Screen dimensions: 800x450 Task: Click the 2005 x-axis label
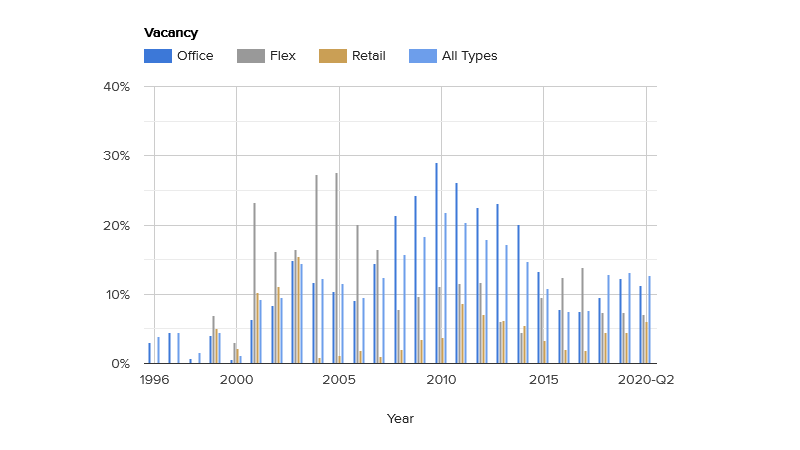click(339, 380)
